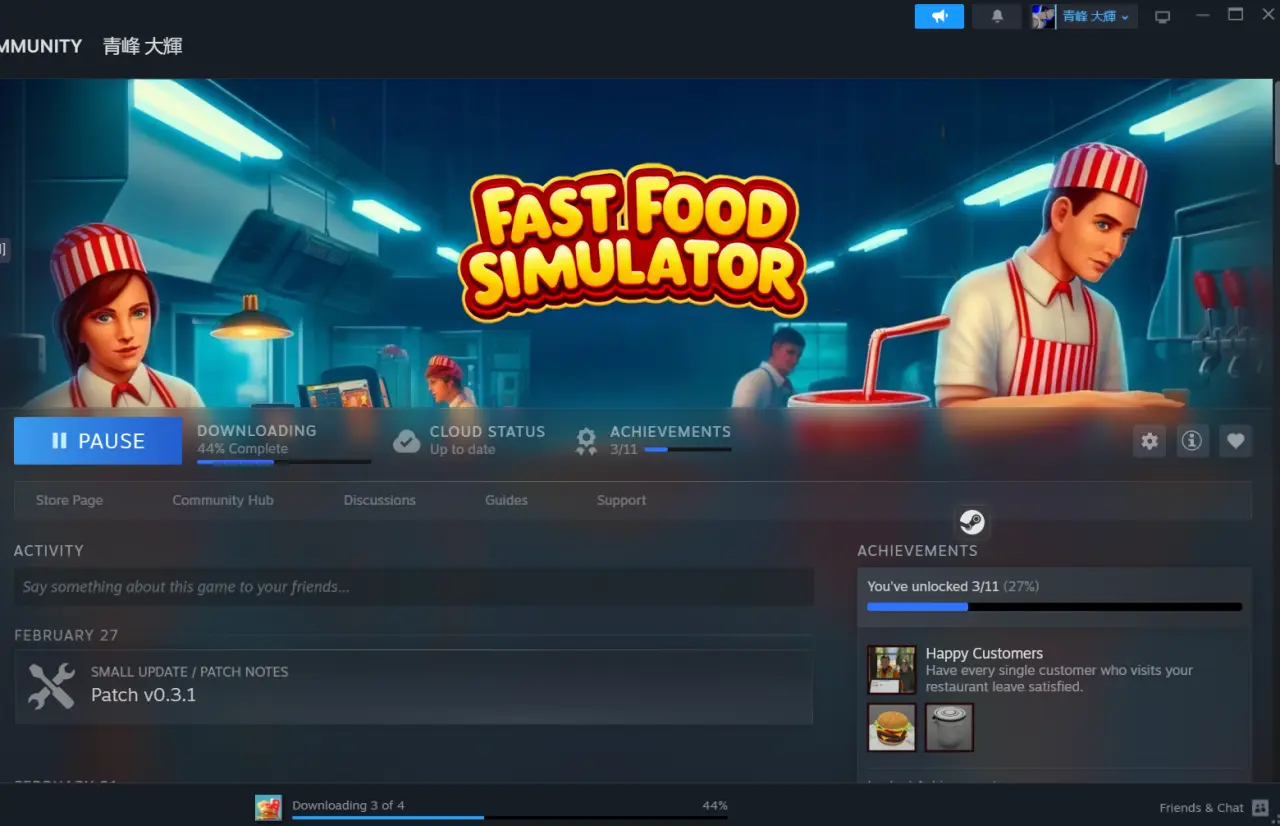Screen dimensions: 1280x826
Task: Open the Guides tab
Action: (x=506, y=500)
